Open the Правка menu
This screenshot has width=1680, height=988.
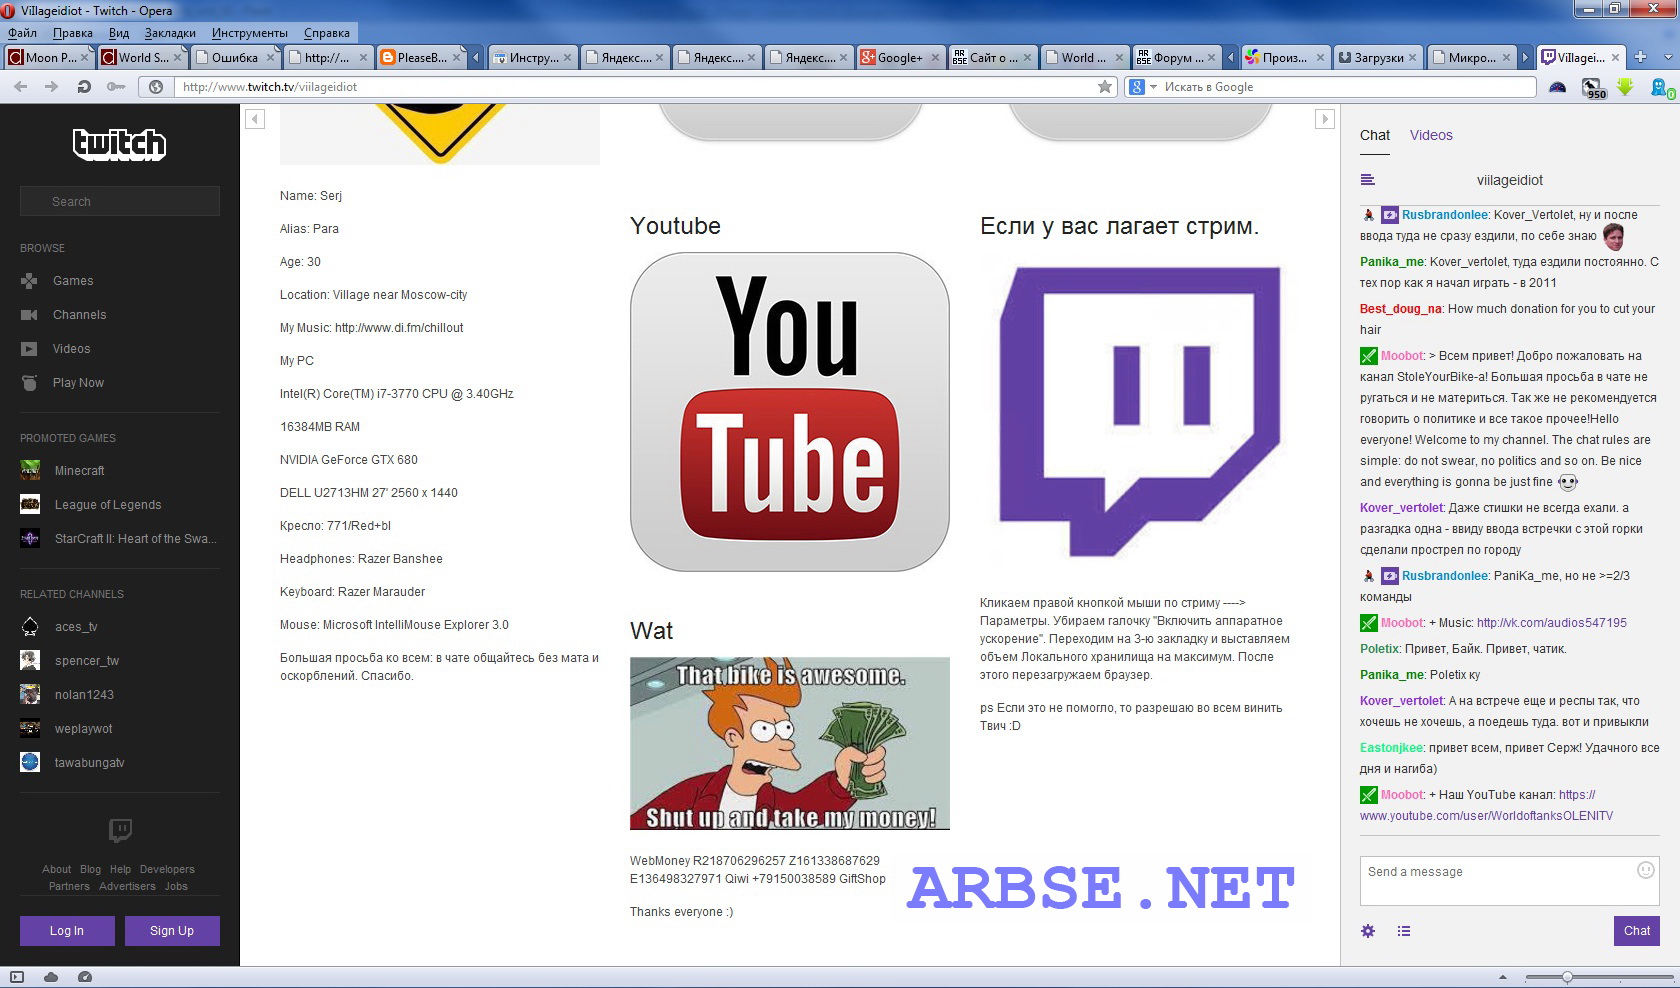(73, 33)
